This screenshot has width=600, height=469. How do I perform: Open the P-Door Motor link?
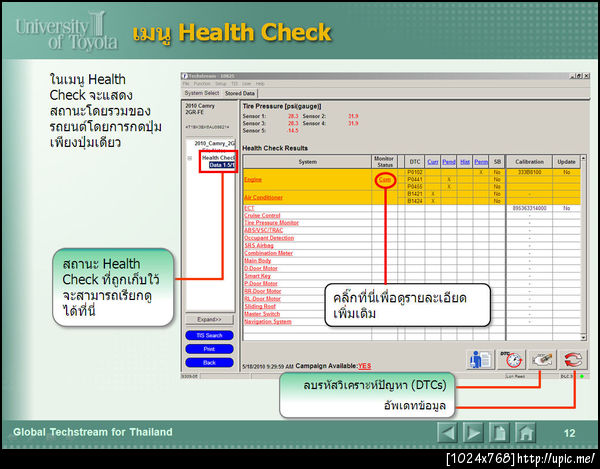[261, 283]
